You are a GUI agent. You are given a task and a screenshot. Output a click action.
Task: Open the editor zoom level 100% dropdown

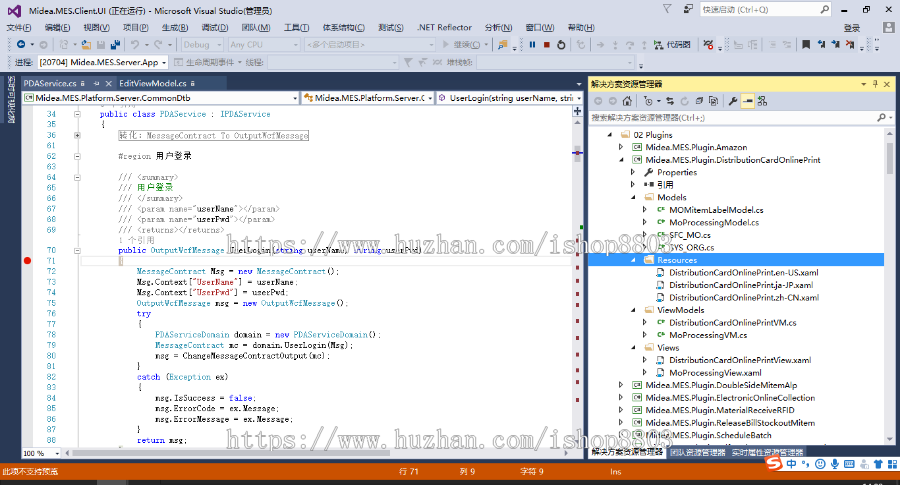(x=40, y=454)
